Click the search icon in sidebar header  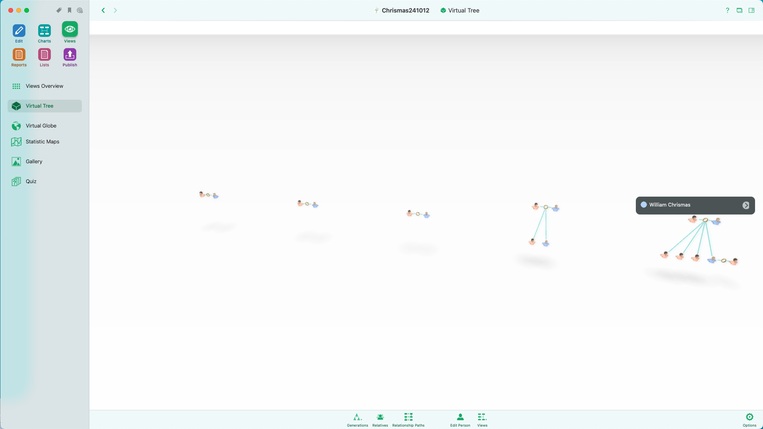tap(80, 10)
